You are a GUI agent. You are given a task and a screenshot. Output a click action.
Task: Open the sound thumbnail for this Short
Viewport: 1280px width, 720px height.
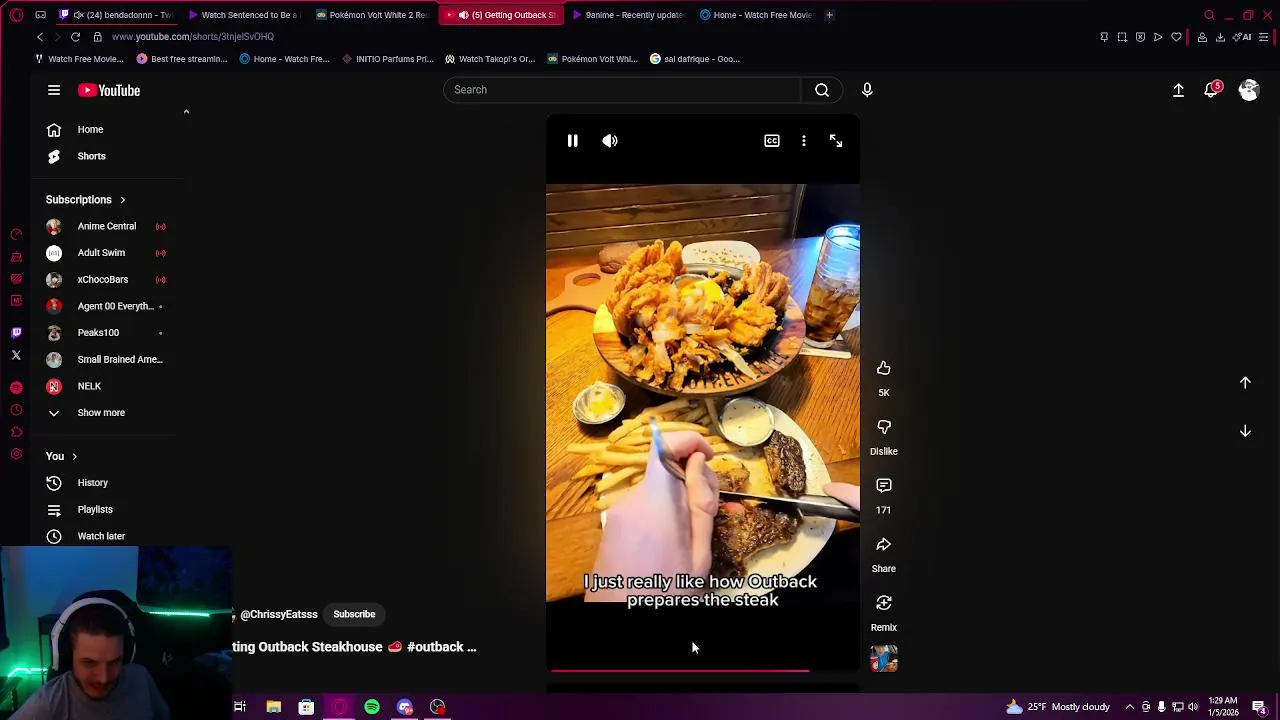[884, 659]
